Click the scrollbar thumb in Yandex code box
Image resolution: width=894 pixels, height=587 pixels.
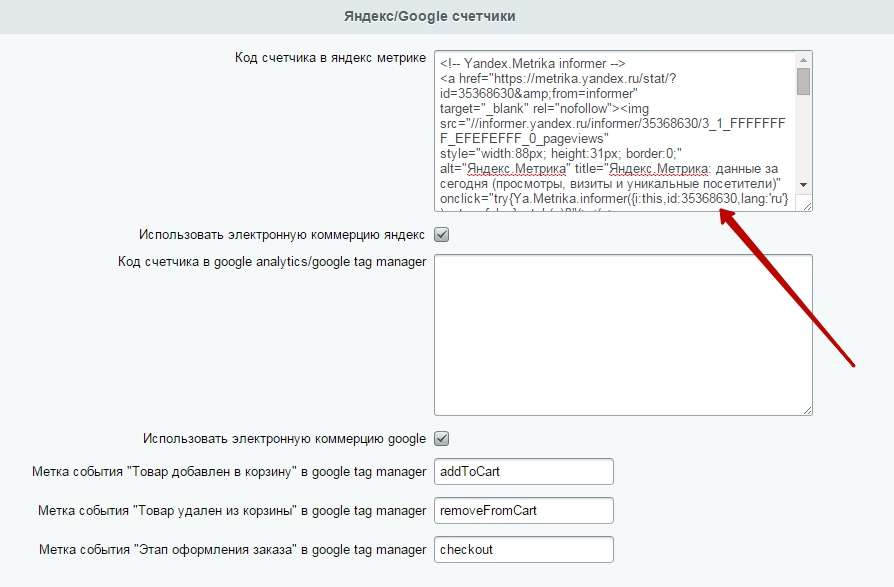pos(803,81)
